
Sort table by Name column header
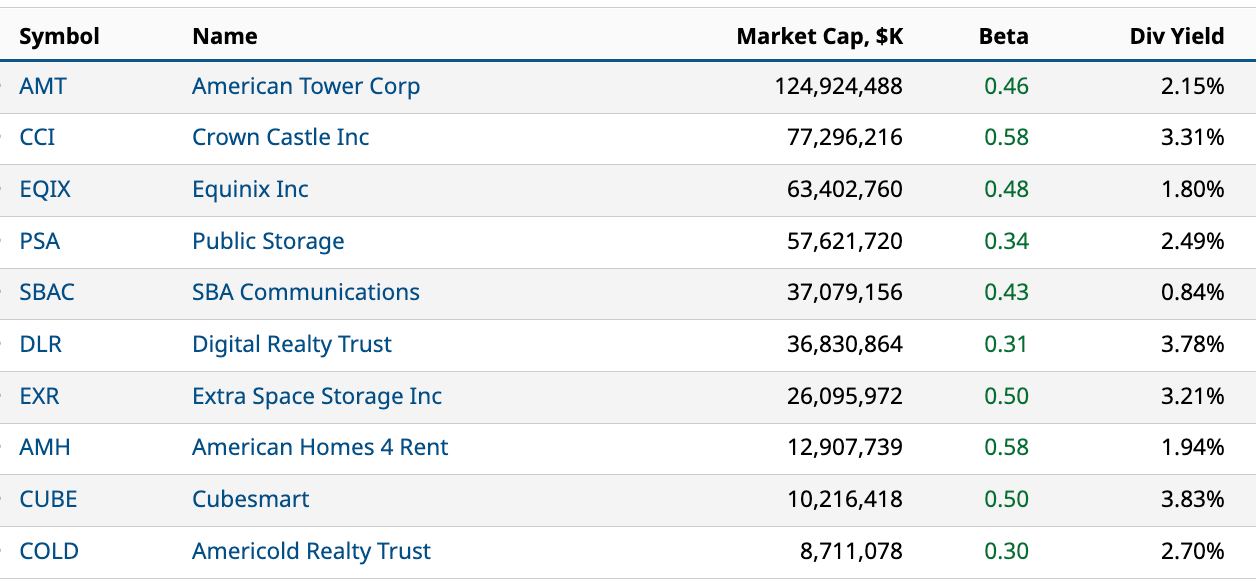(224, 37)
